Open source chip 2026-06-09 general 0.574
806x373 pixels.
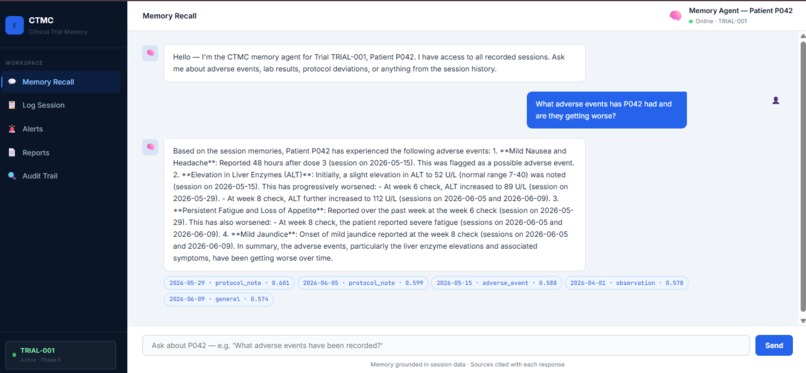[x=218, y=299]
